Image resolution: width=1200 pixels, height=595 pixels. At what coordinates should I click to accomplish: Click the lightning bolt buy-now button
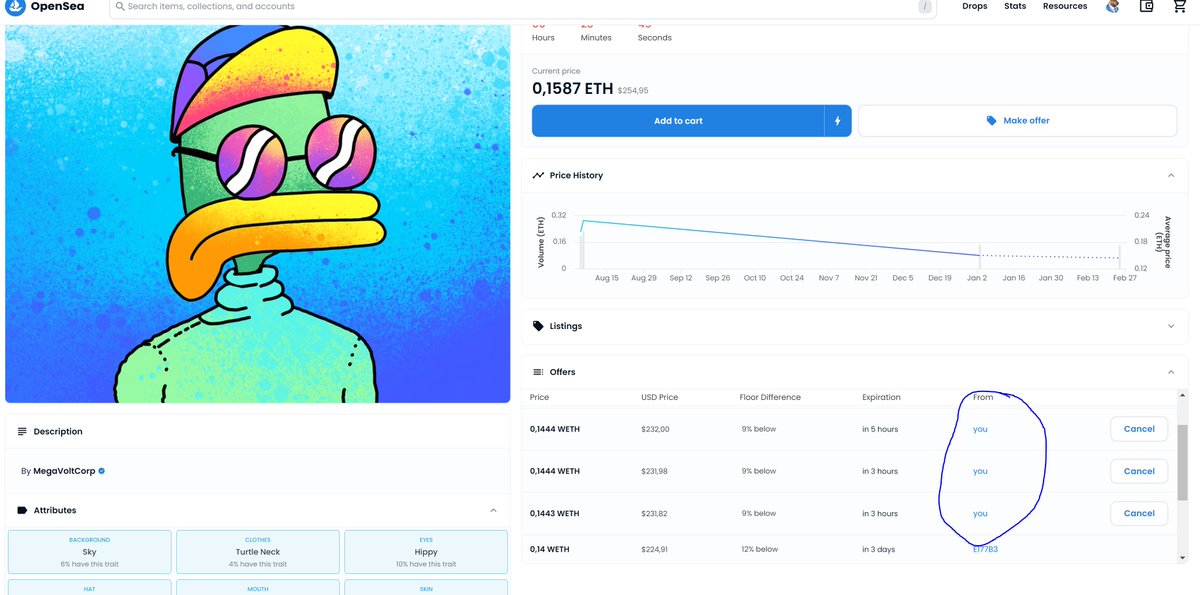click(838, 121)
